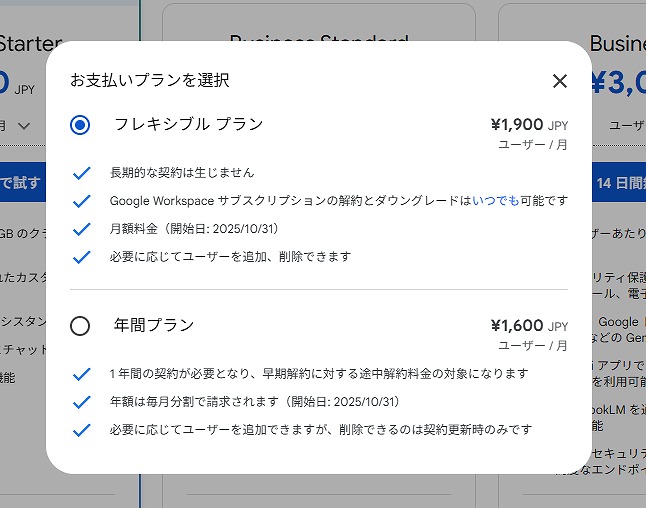Click checkmark beside 月額料金 start date
This screenshot has width=646, height=508.
pos(82,229)
